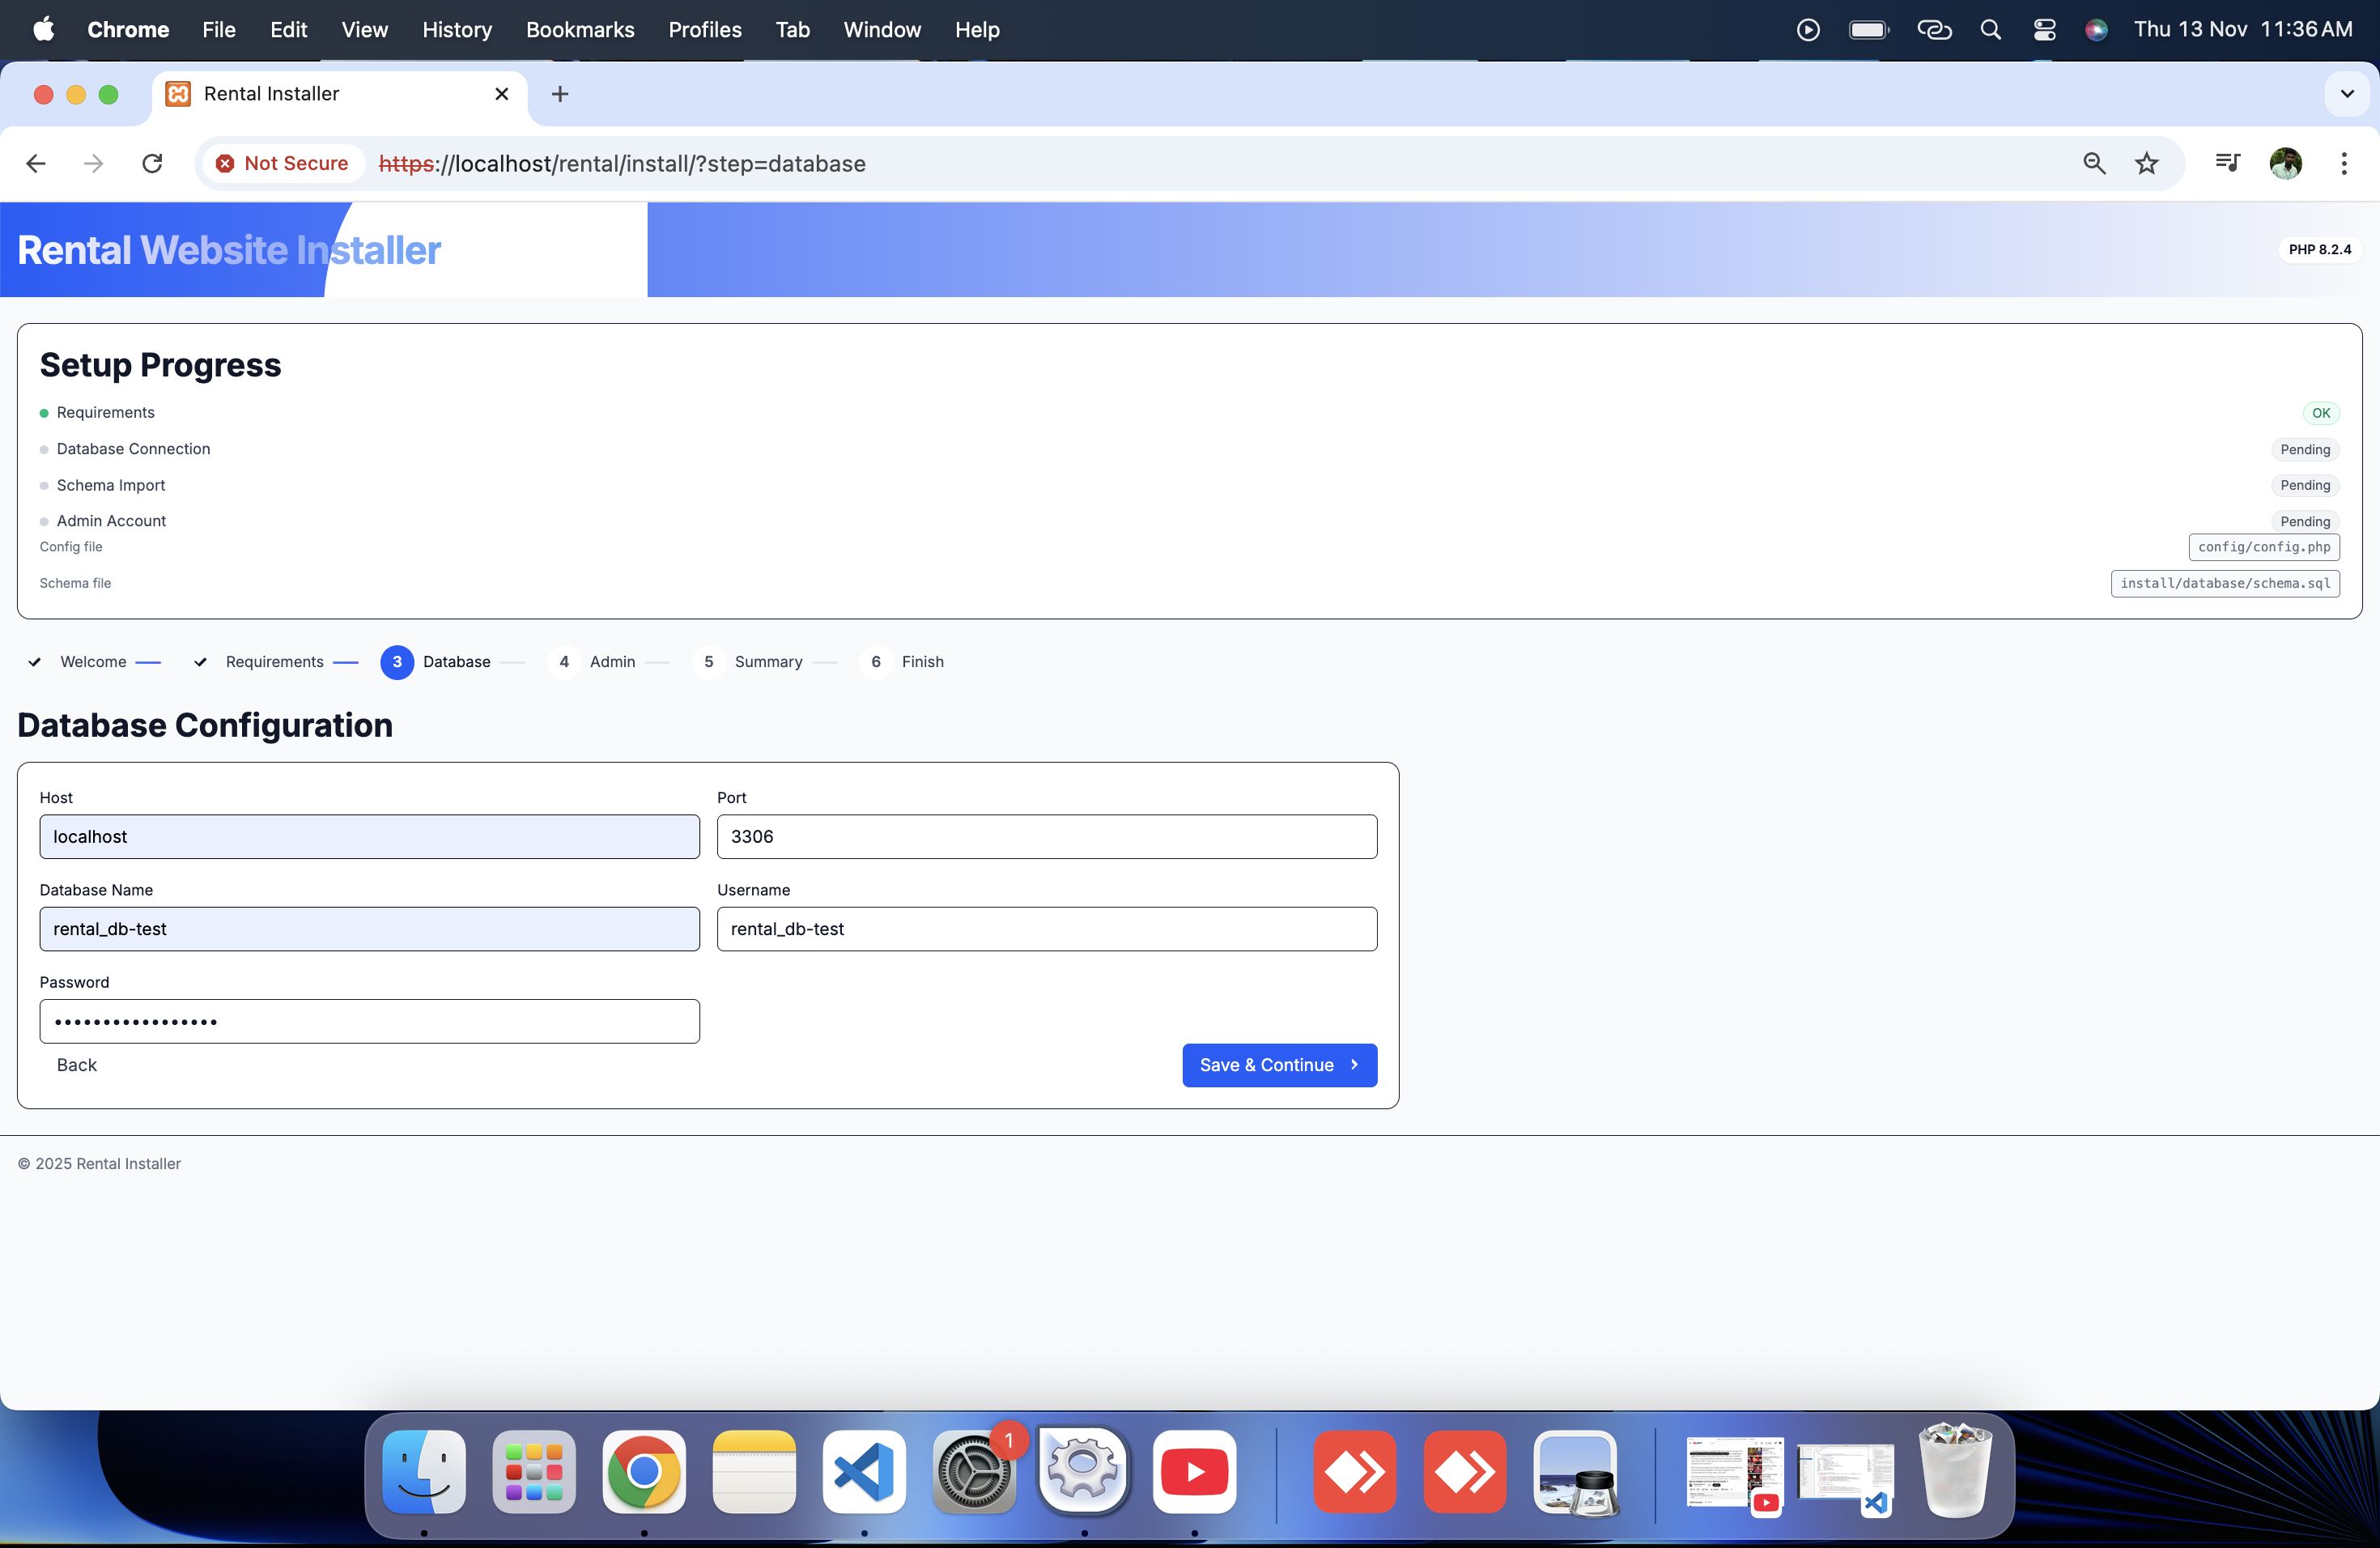Click the Chrome profile avatar
This screenshot has width=2380, height=1548.
coord(2286,163)
